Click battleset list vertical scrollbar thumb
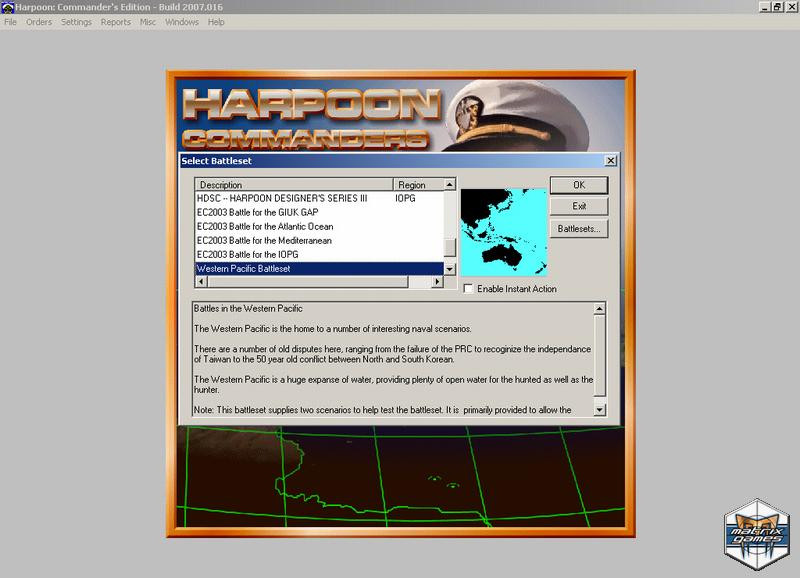The width and height of the screenshot is (800, 578). tap(449, 248)
